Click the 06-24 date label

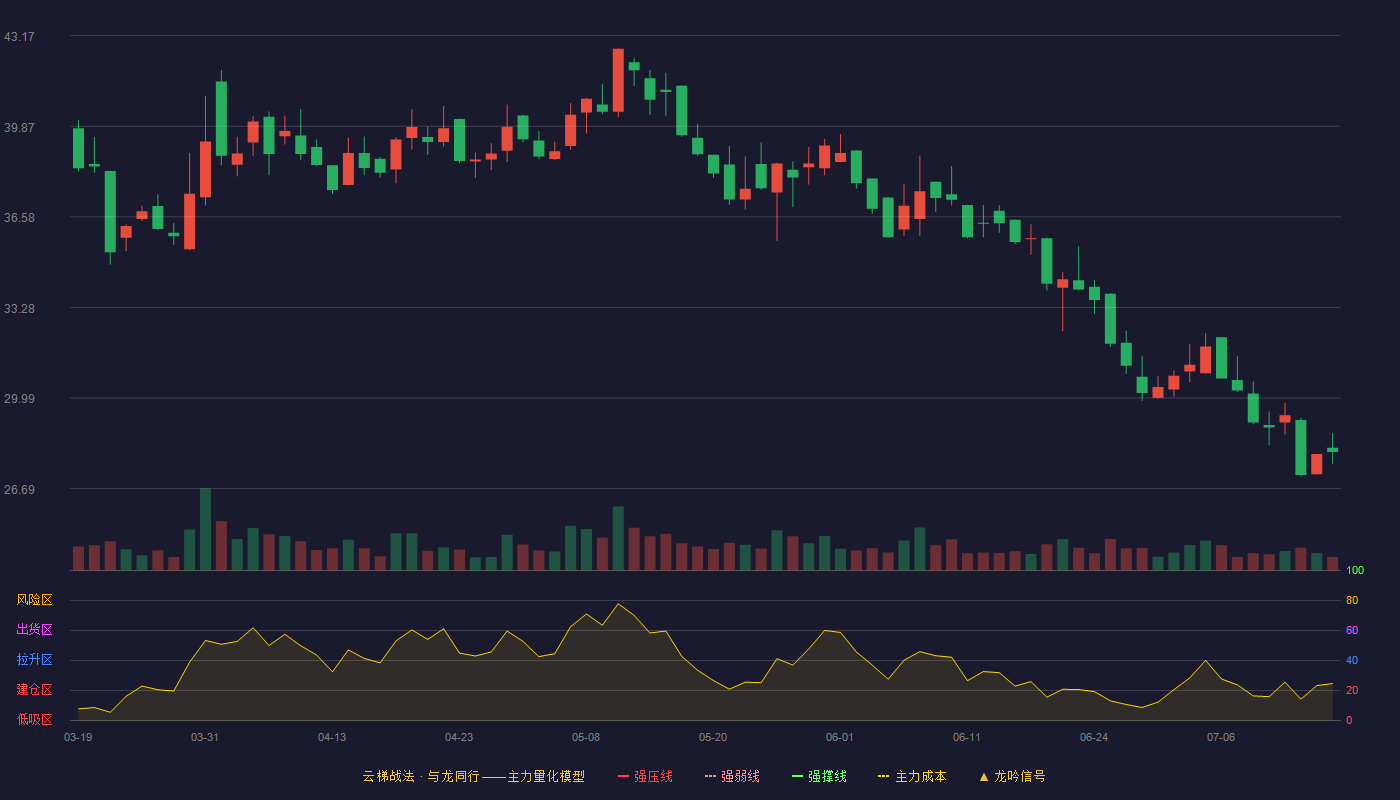pos(1094,737)
